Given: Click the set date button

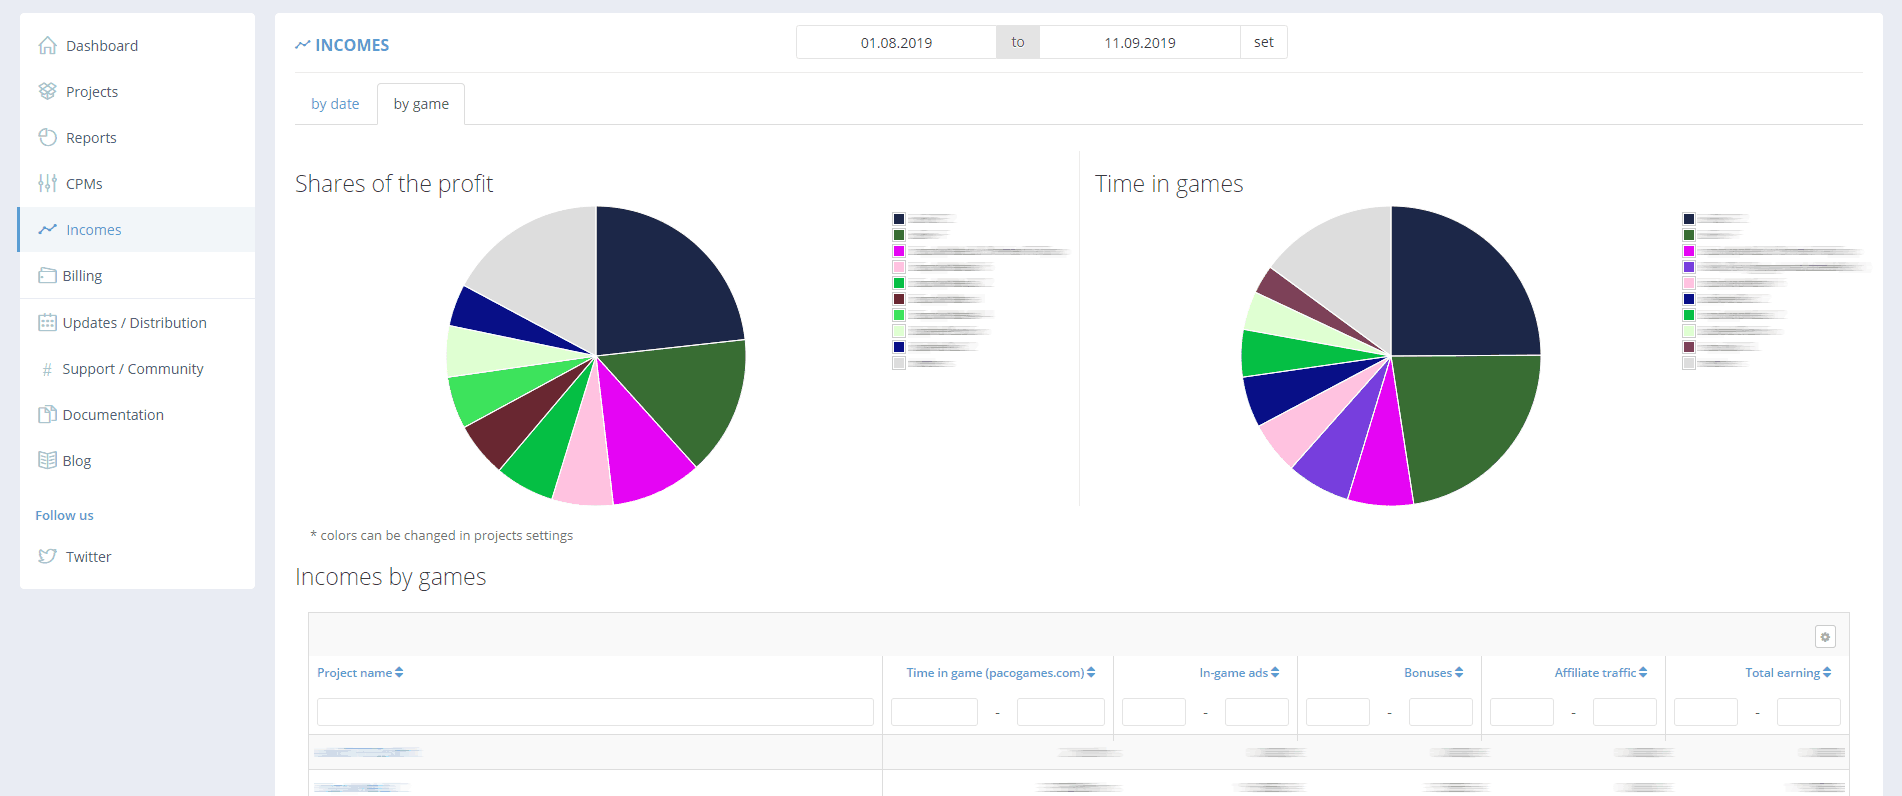Looking at the screenshot, I should pyautogui.click(x=1263, y=42).
